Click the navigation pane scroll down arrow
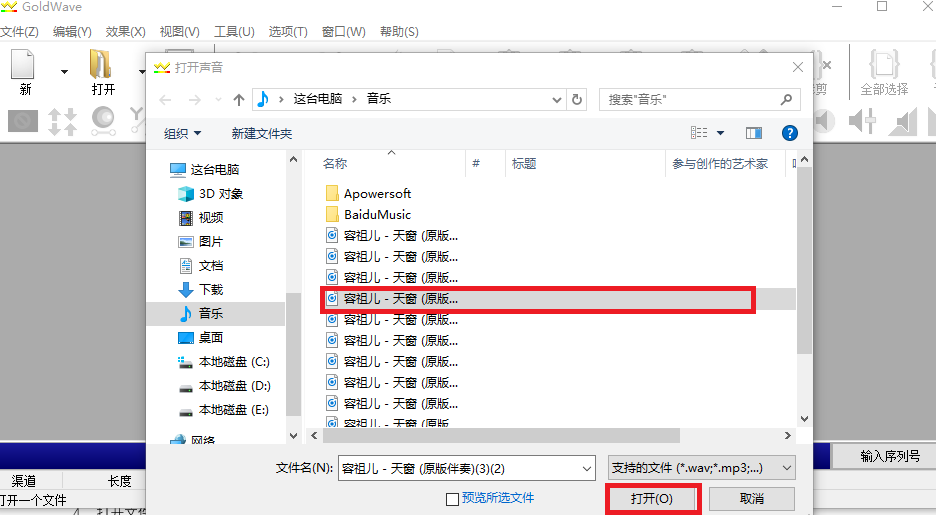This screenshot has width=936, height=515. point(293,436)
